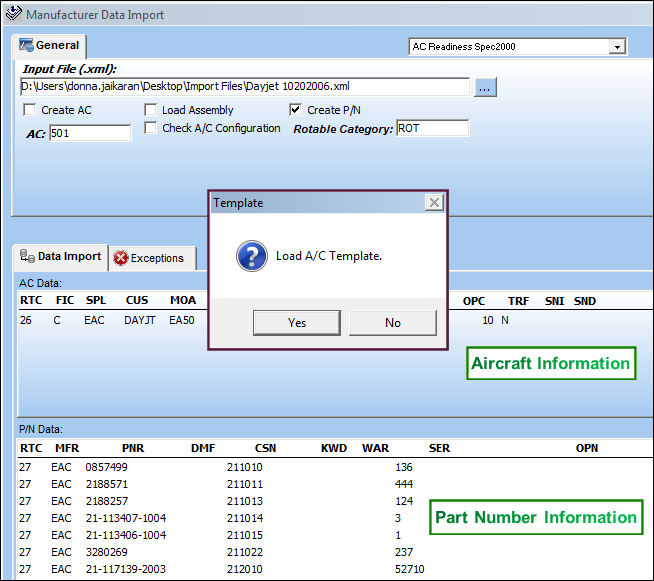Select part number 21-113406-1004
Viewport: 654px width, 581px height.
(126, 535)
